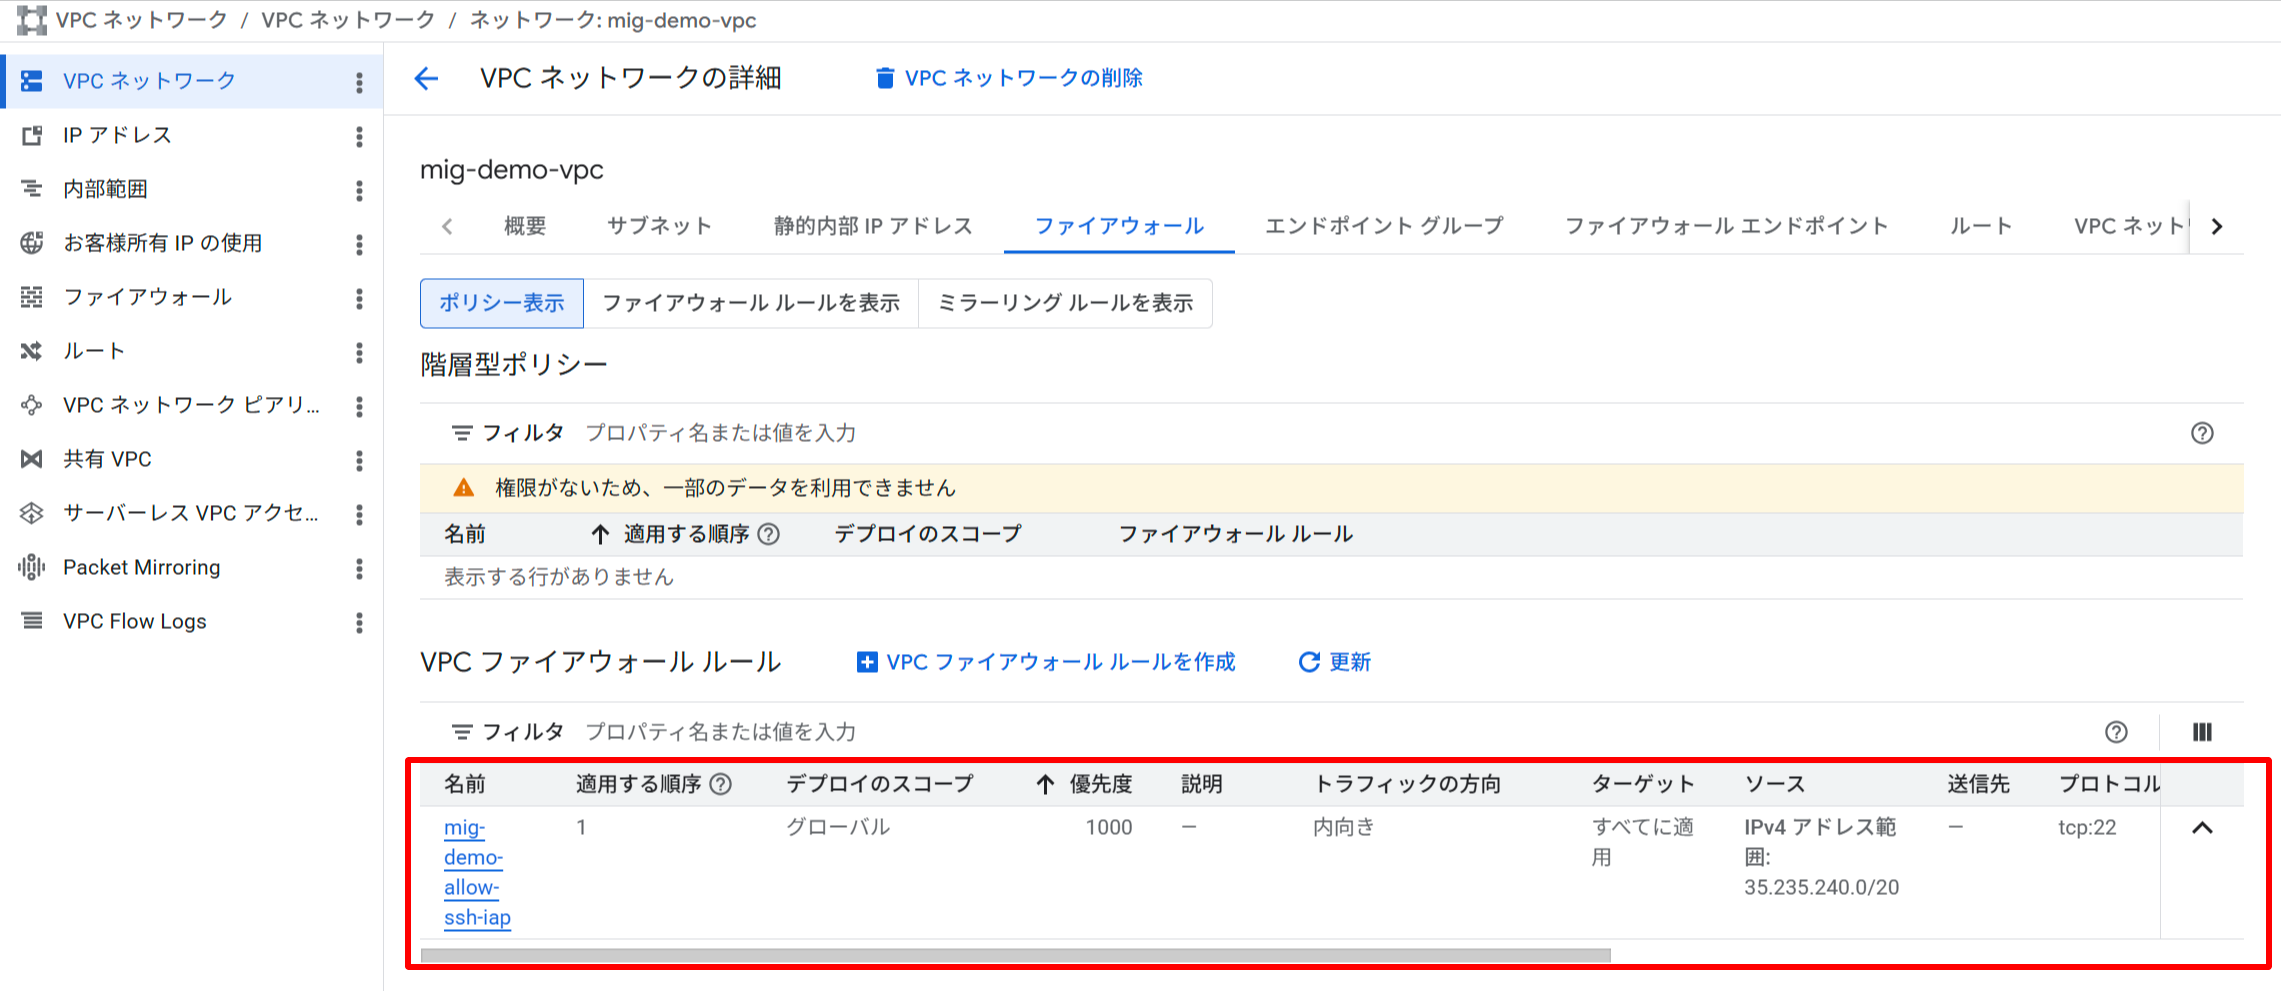Image resolution: width=2281 pixels, height=991 pixels.
Task: Open the ファイアウォール エンドポイント tab
Action: 1726,226
